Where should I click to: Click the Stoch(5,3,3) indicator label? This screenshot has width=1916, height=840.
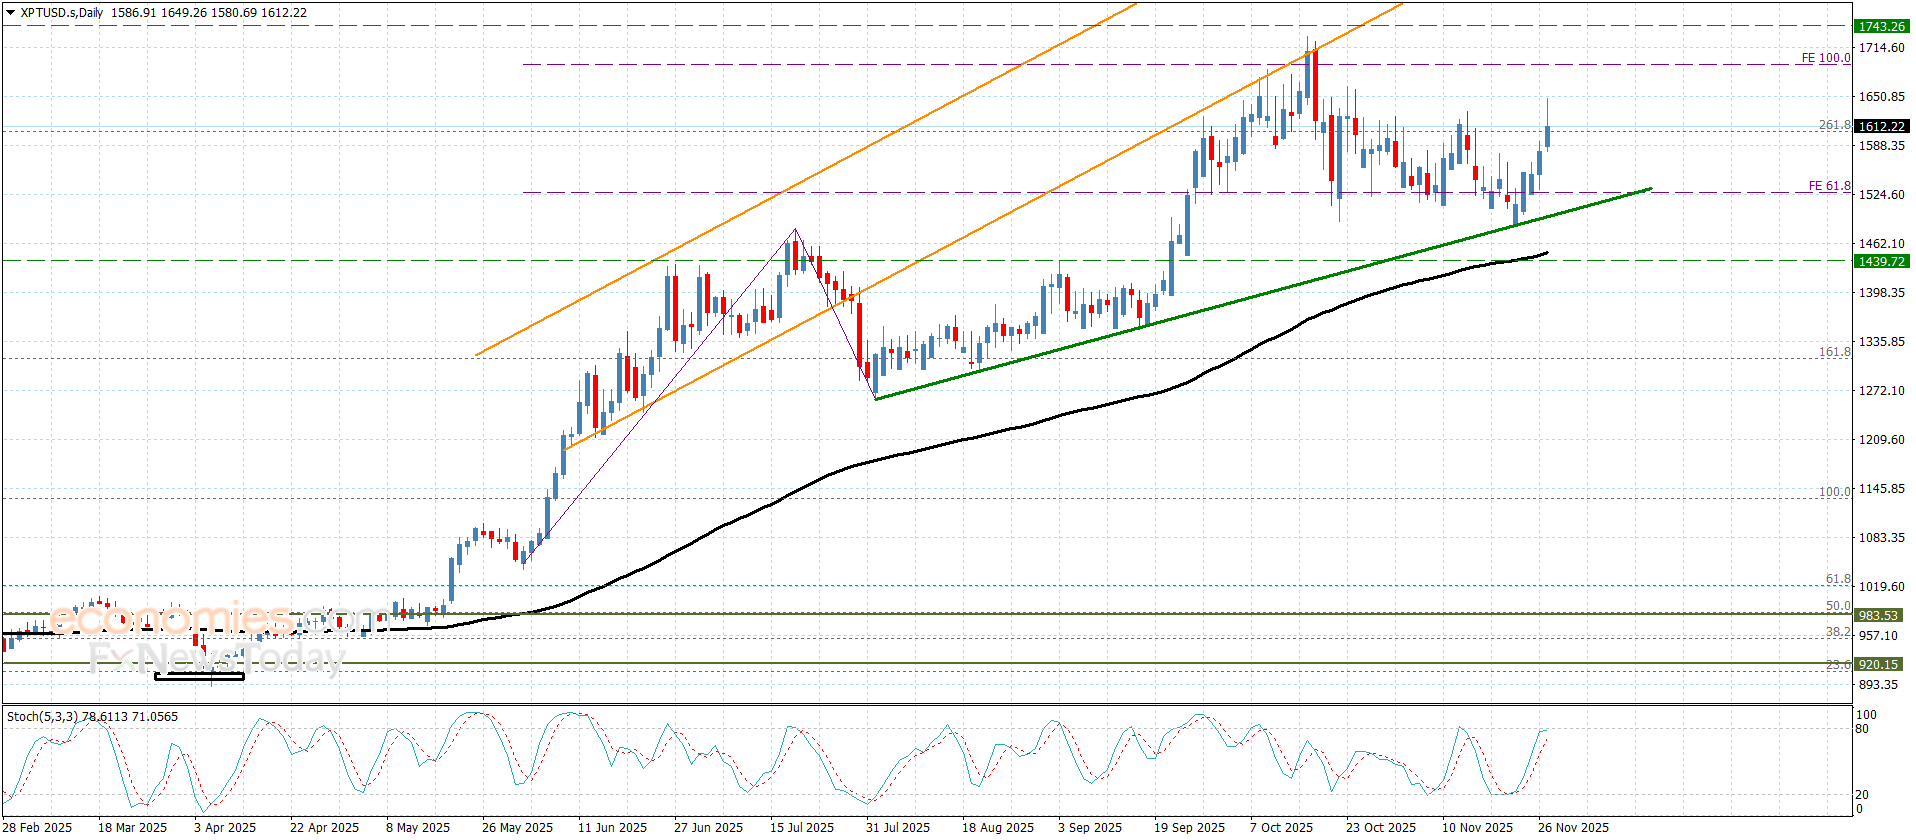point(42,717)
